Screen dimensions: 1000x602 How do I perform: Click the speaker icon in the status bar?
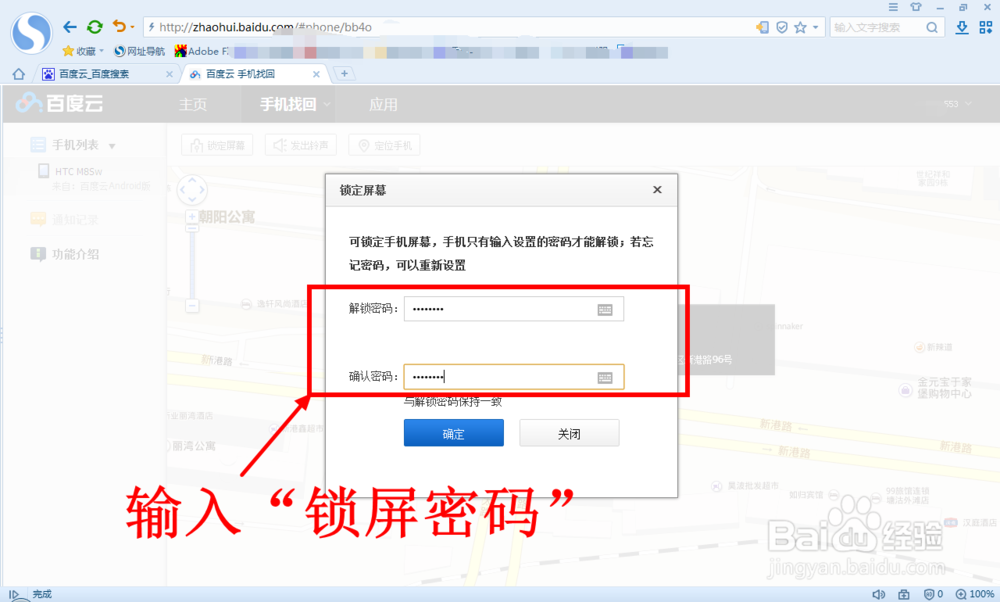pos(879,592)
